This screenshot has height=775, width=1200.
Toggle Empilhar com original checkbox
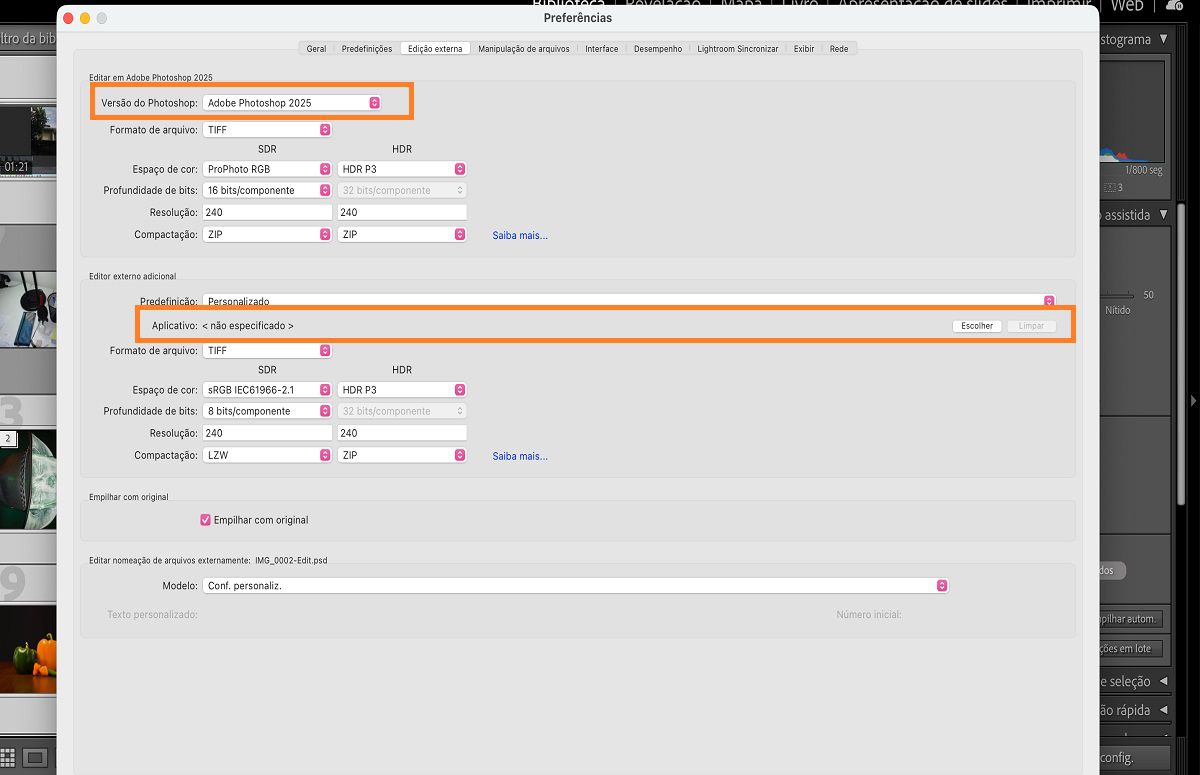click(x=206, y=520)
